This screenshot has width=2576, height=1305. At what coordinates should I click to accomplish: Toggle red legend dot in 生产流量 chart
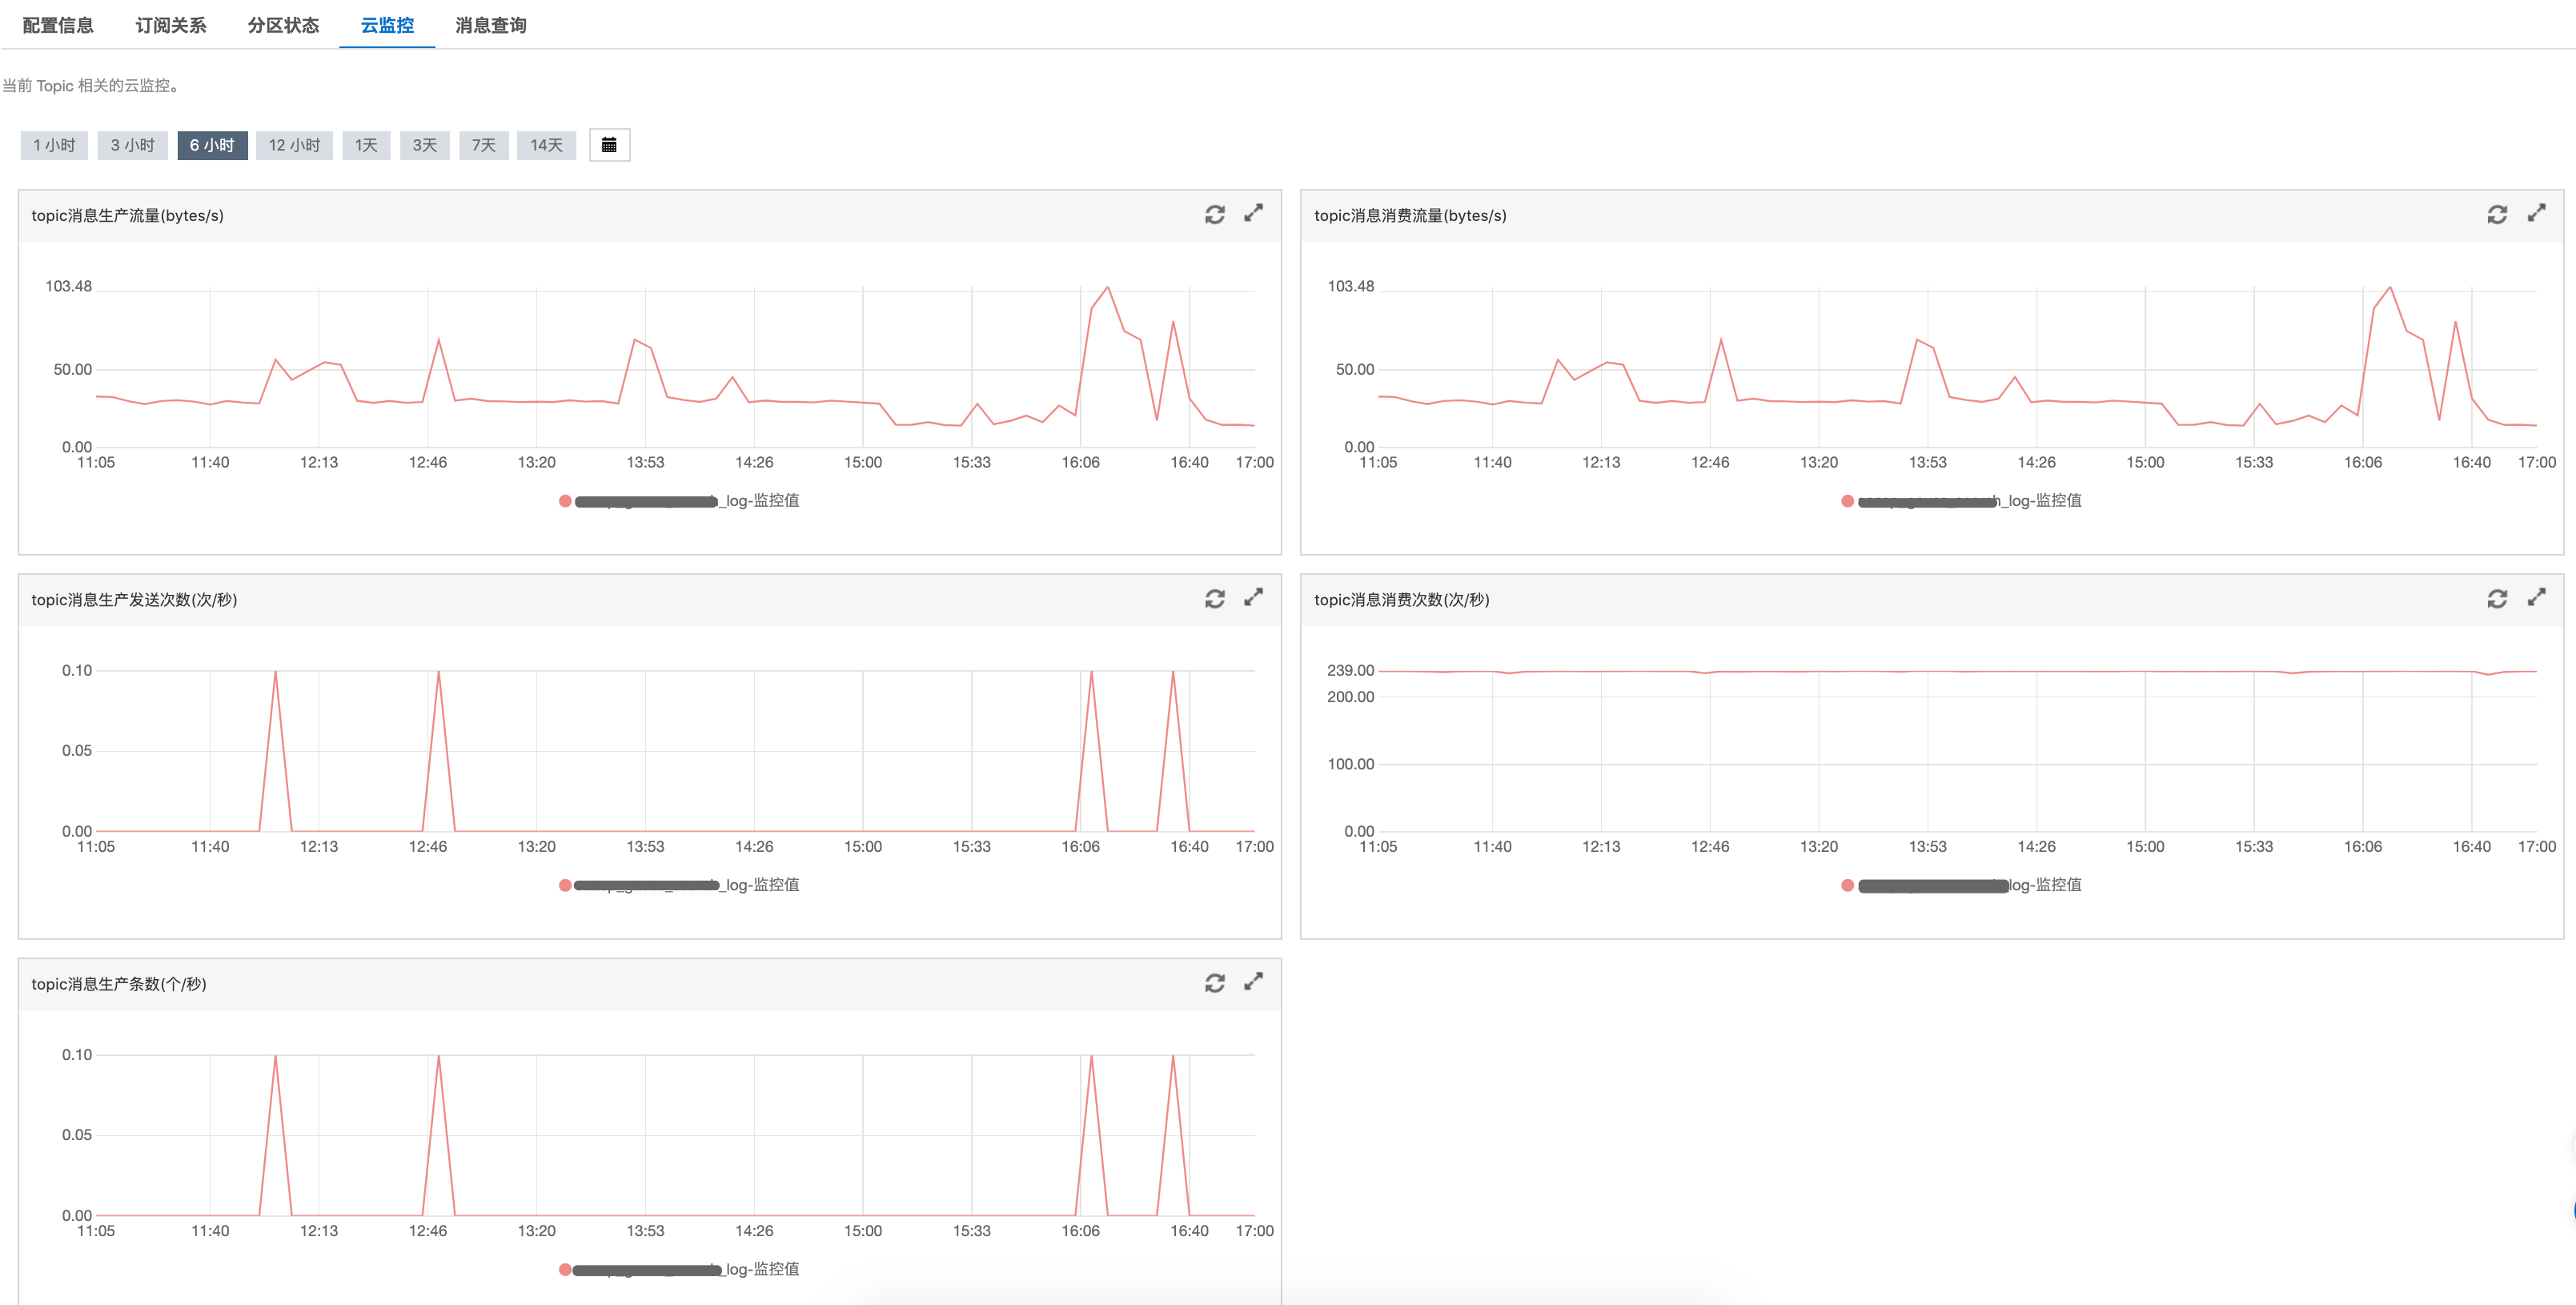coord(565,501)
